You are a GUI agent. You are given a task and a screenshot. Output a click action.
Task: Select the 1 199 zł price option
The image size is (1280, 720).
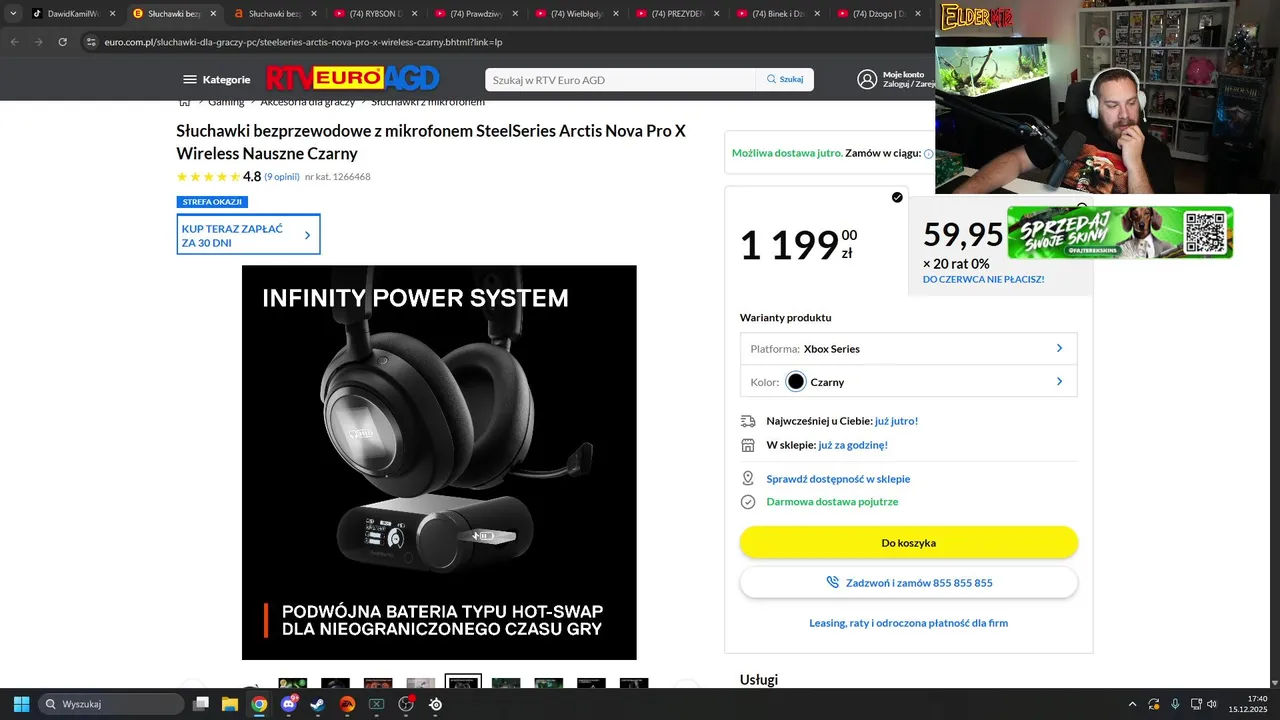pos(815,244)
